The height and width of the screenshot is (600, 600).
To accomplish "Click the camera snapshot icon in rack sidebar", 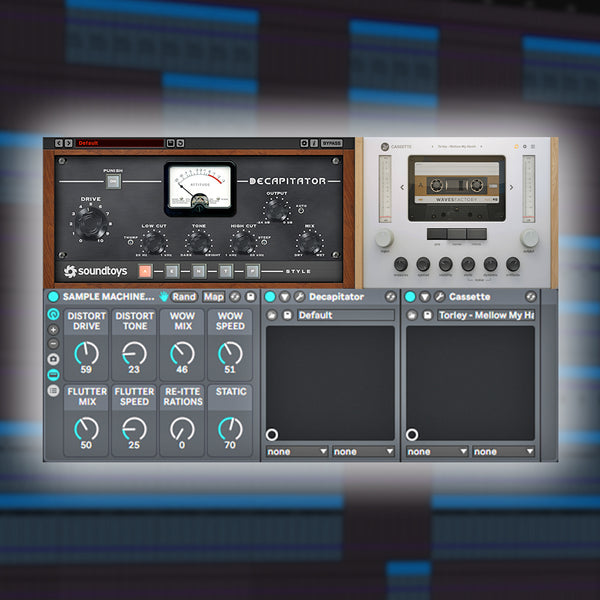I will [54, 359].
